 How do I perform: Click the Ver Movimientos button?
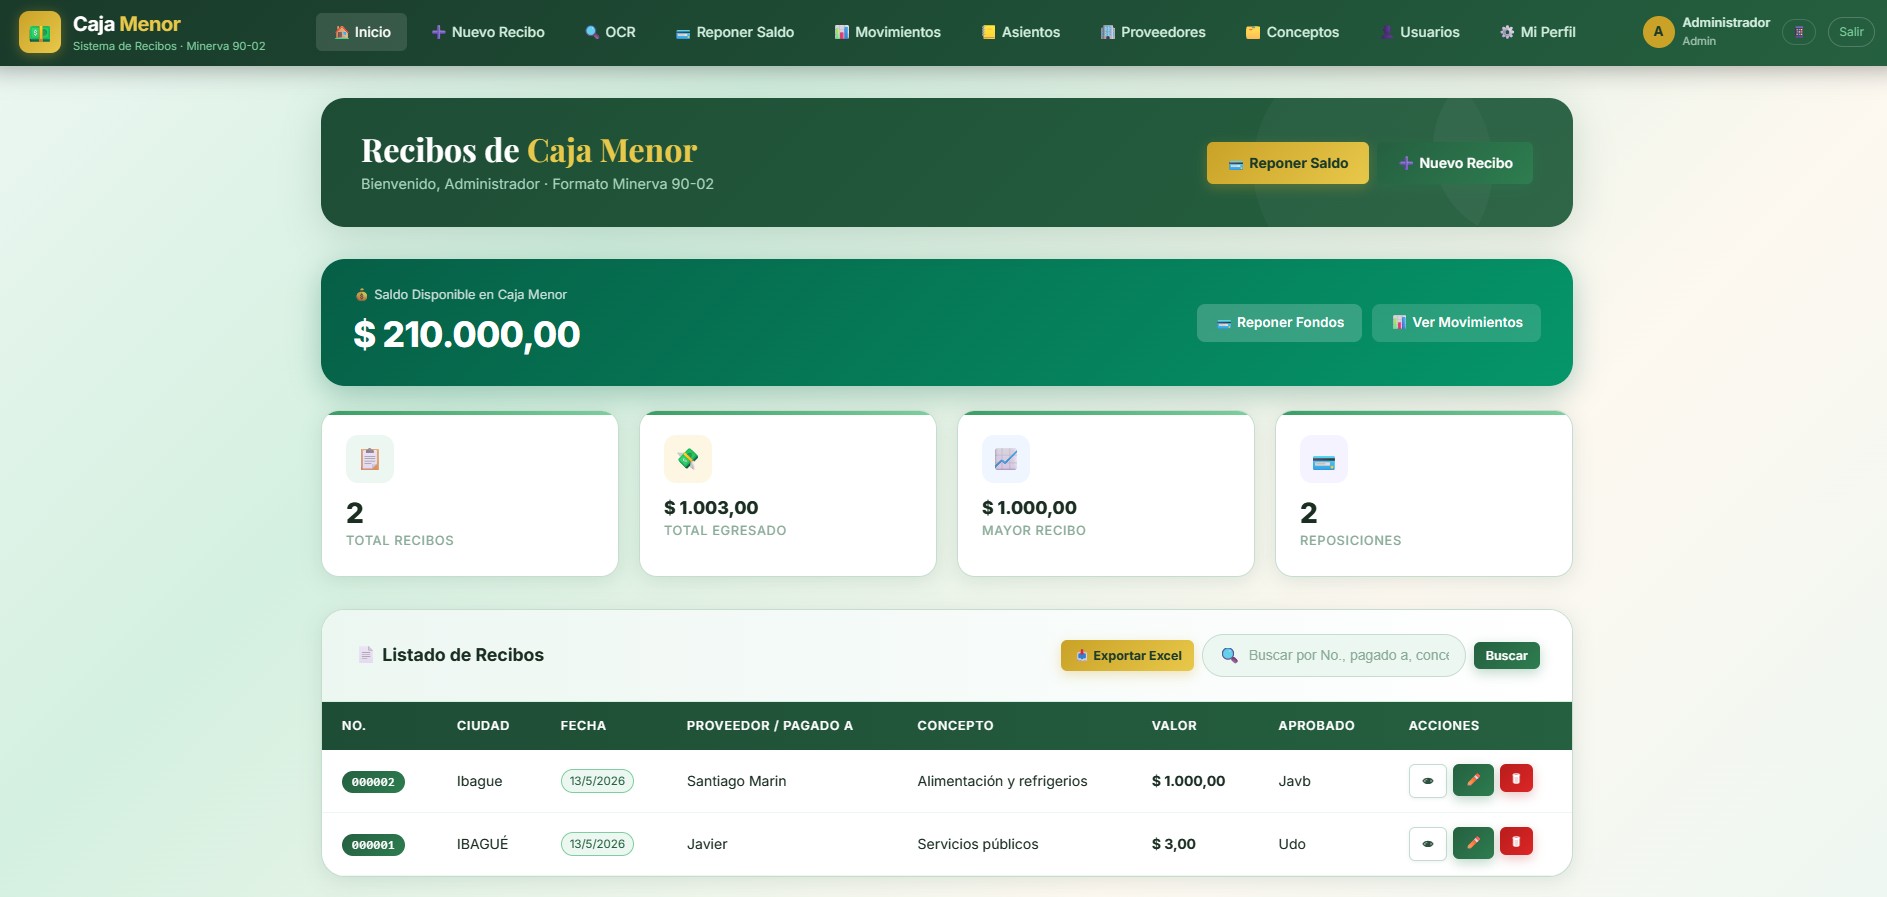click(x=1456, y=323)
